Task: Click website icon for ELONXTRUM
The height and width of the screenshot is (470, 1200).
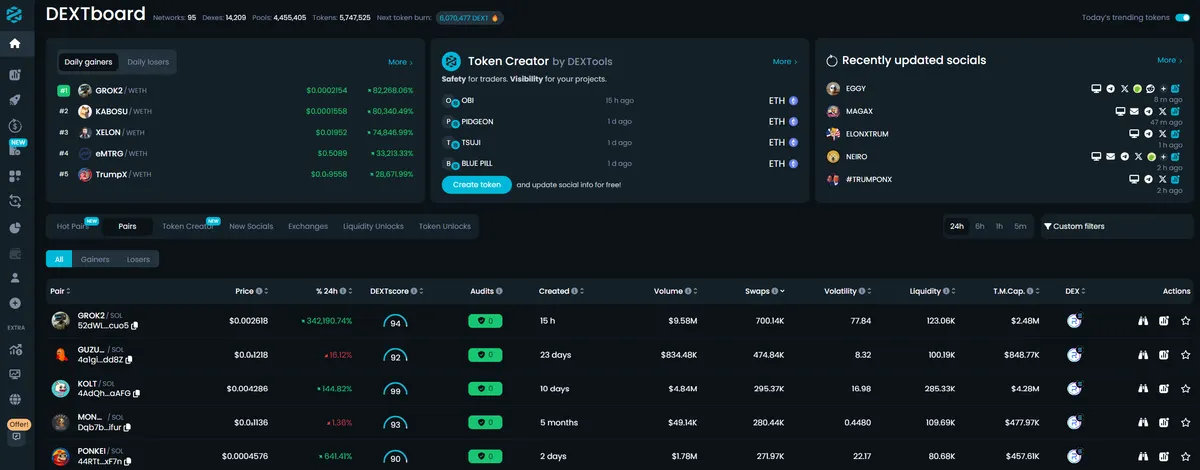Action: coord(1134,134)
